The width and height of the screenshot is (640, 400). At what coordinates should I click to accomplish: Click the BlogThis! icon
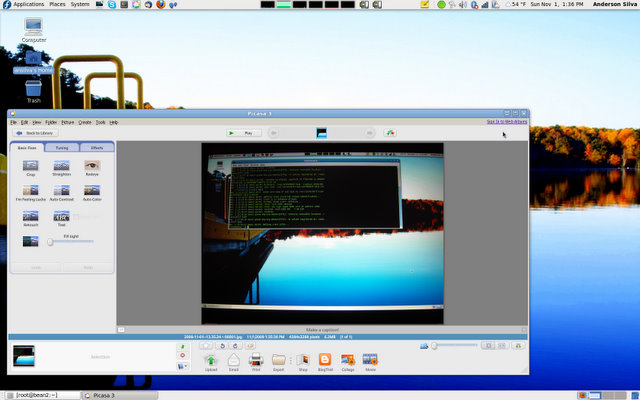[324, 360]
